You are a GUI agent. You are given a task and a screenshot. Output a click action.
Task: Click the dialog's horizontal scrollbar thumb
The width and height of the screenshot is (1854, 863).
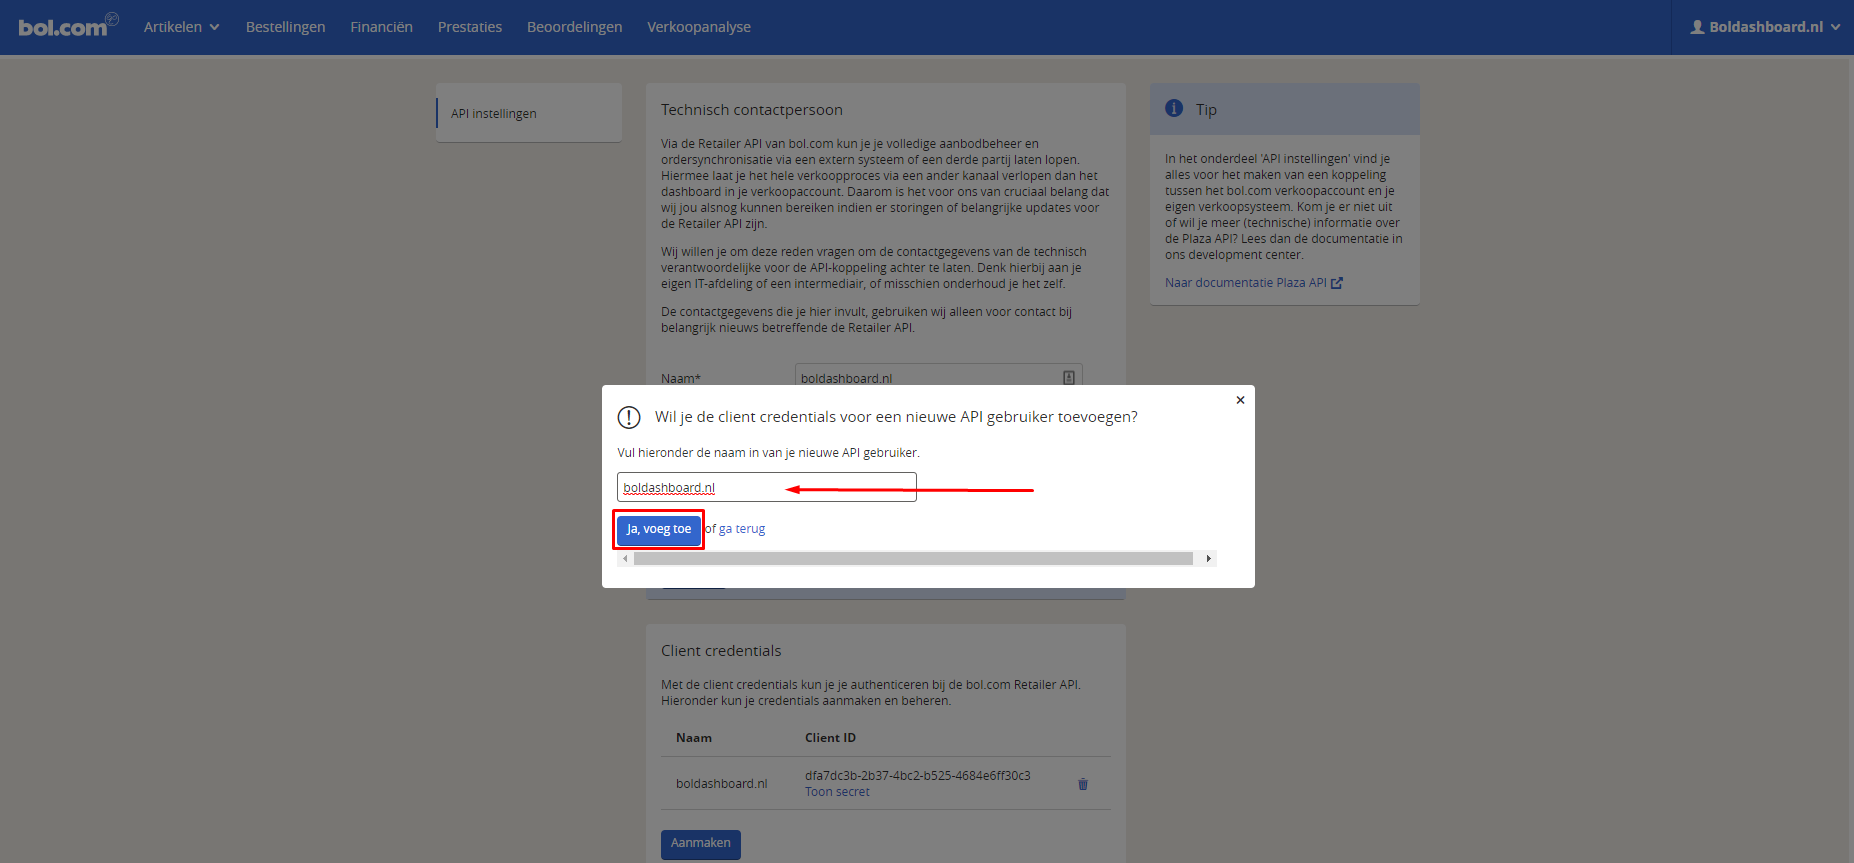[912, 559]
